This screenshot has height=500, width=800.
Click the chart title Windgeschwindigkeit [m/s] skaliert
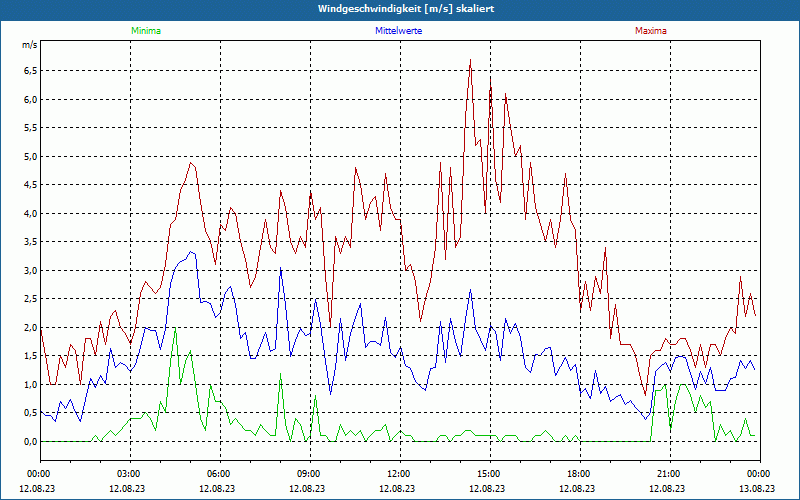(x=406, y=9)
